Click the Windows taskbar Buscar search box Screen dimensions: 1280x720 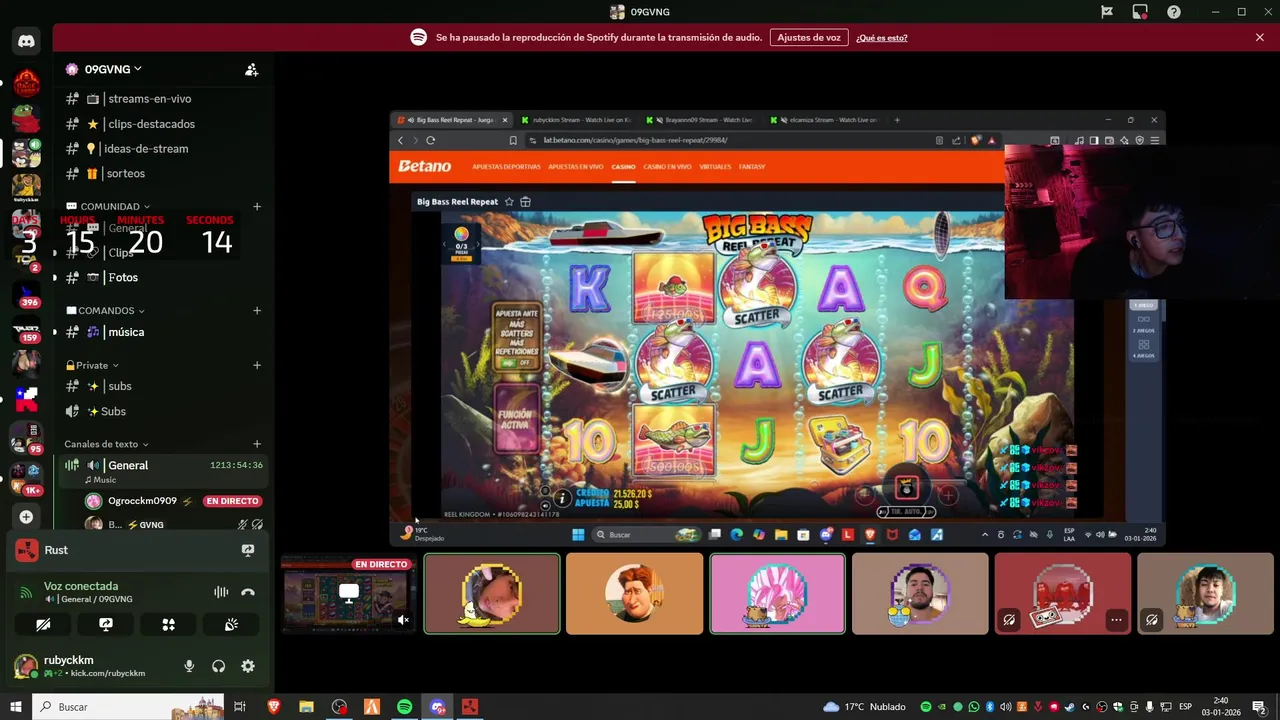[x=129, y=707]
